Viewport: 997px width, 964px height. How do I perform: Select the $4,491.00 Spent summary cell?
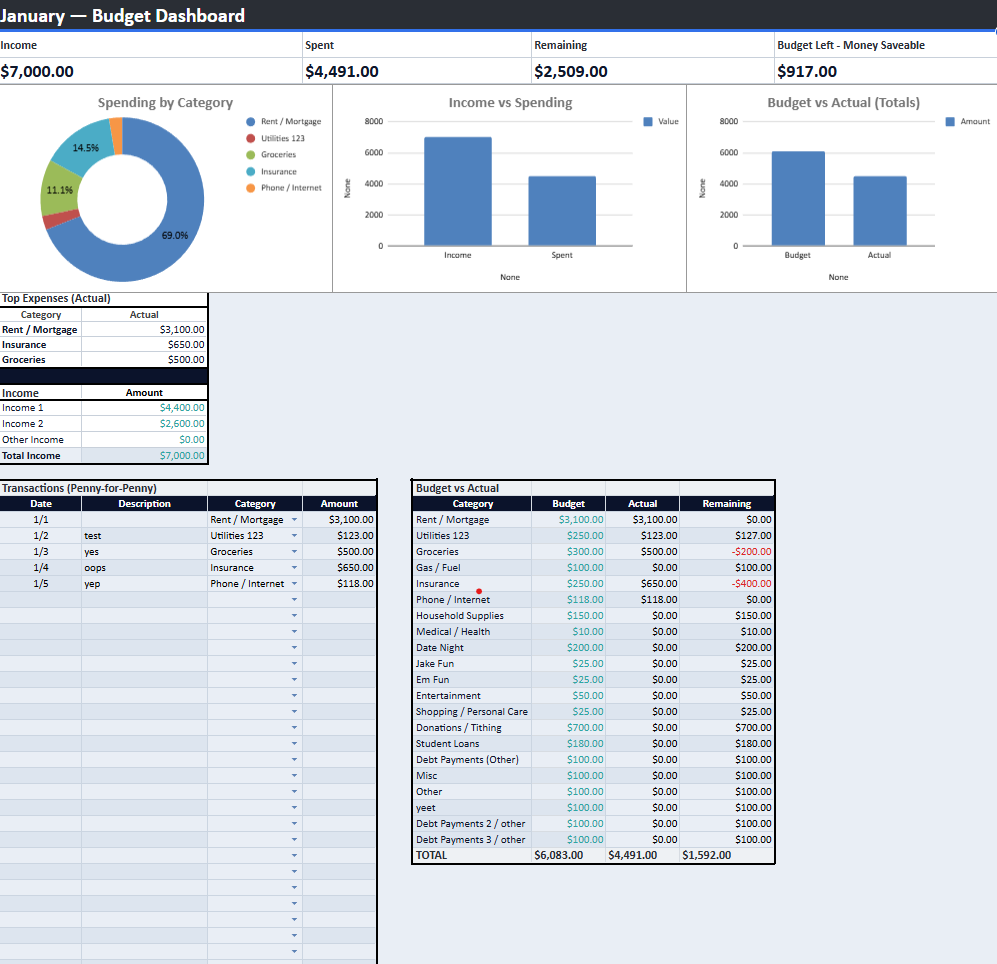(417, 71)
